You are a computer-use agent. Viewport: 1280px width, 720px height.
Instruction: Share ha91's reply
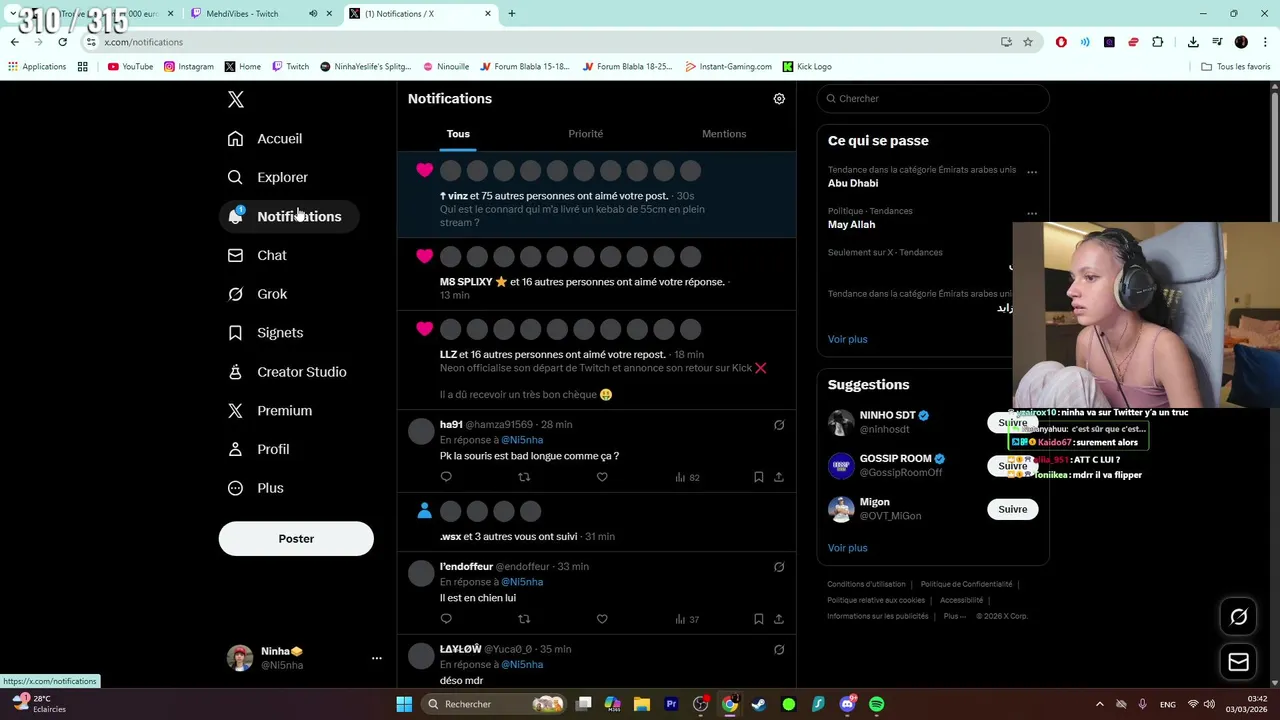(x=779, y=478)
